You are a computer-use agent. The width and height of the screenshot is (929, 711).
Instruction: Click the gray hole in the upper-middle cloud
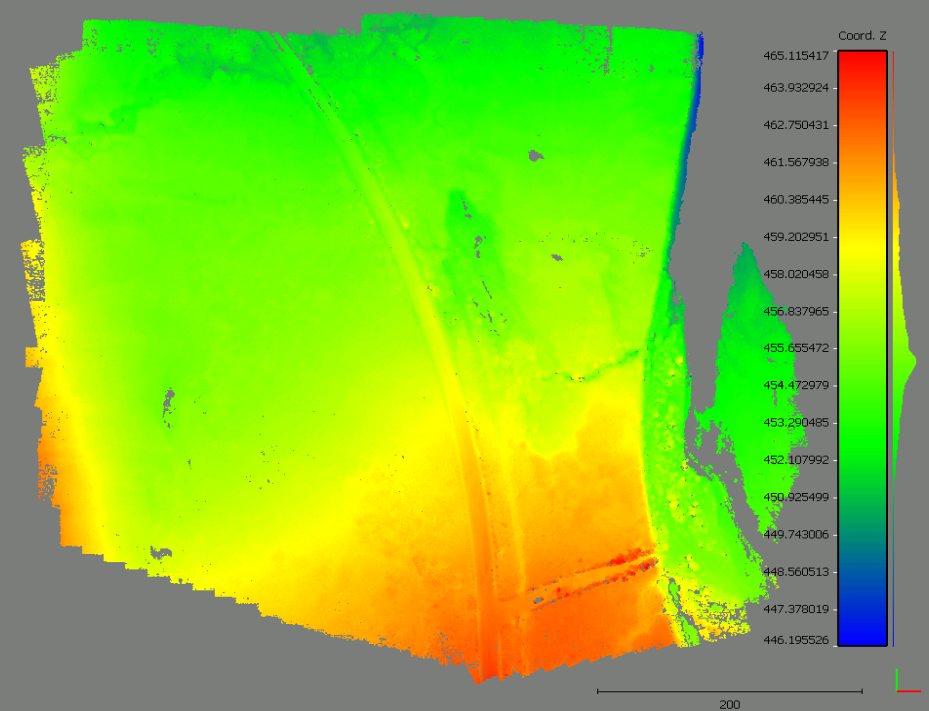point(535,155)
